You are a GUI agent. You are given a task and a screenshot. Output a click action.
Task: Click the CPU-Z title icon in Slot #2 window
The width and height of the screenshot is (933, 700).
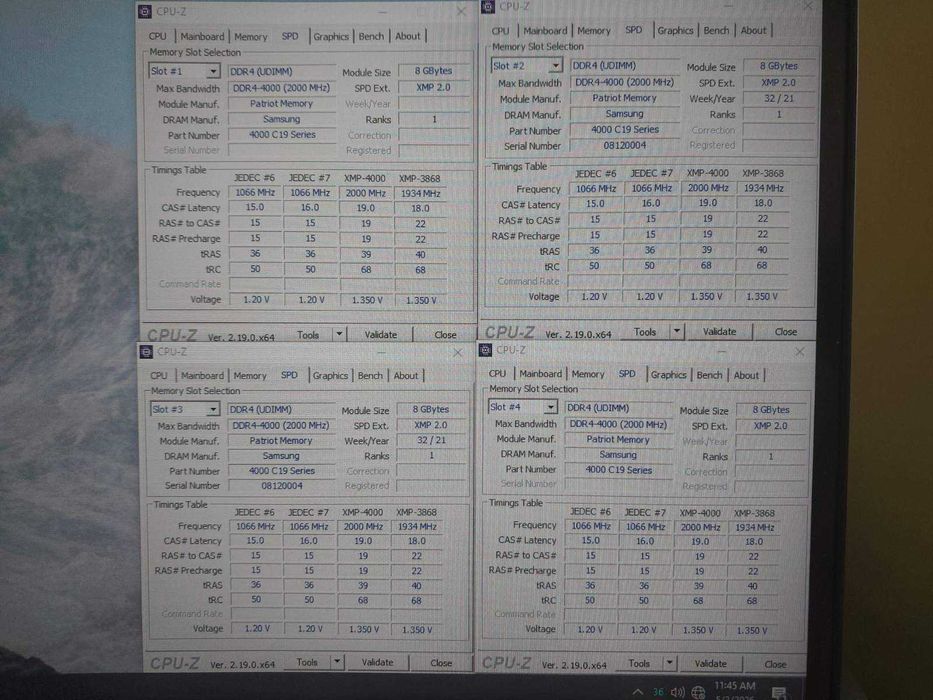(x=488, y=7)
